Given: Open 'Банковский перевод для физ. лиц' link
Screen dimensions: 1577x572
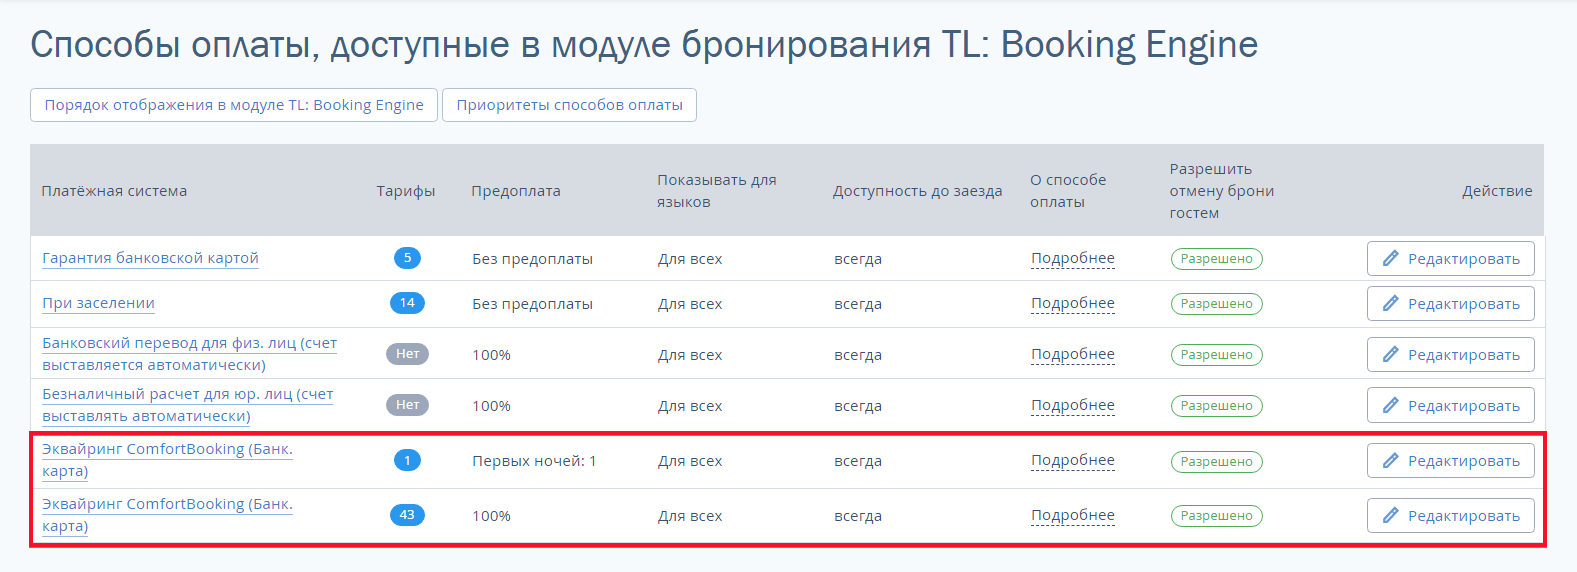Looking at the screenshot, I should click(x=190, y=354).
